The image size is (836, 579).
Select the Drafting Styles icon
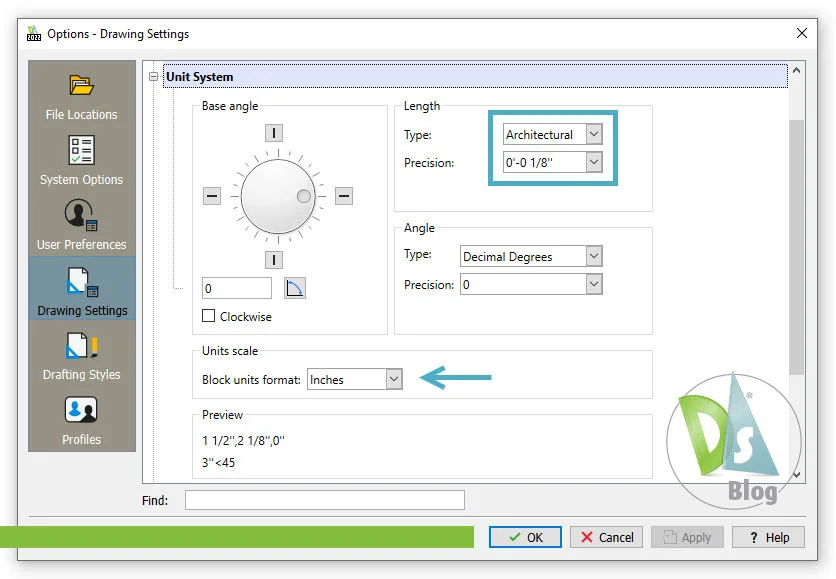(x=81, y=347)
